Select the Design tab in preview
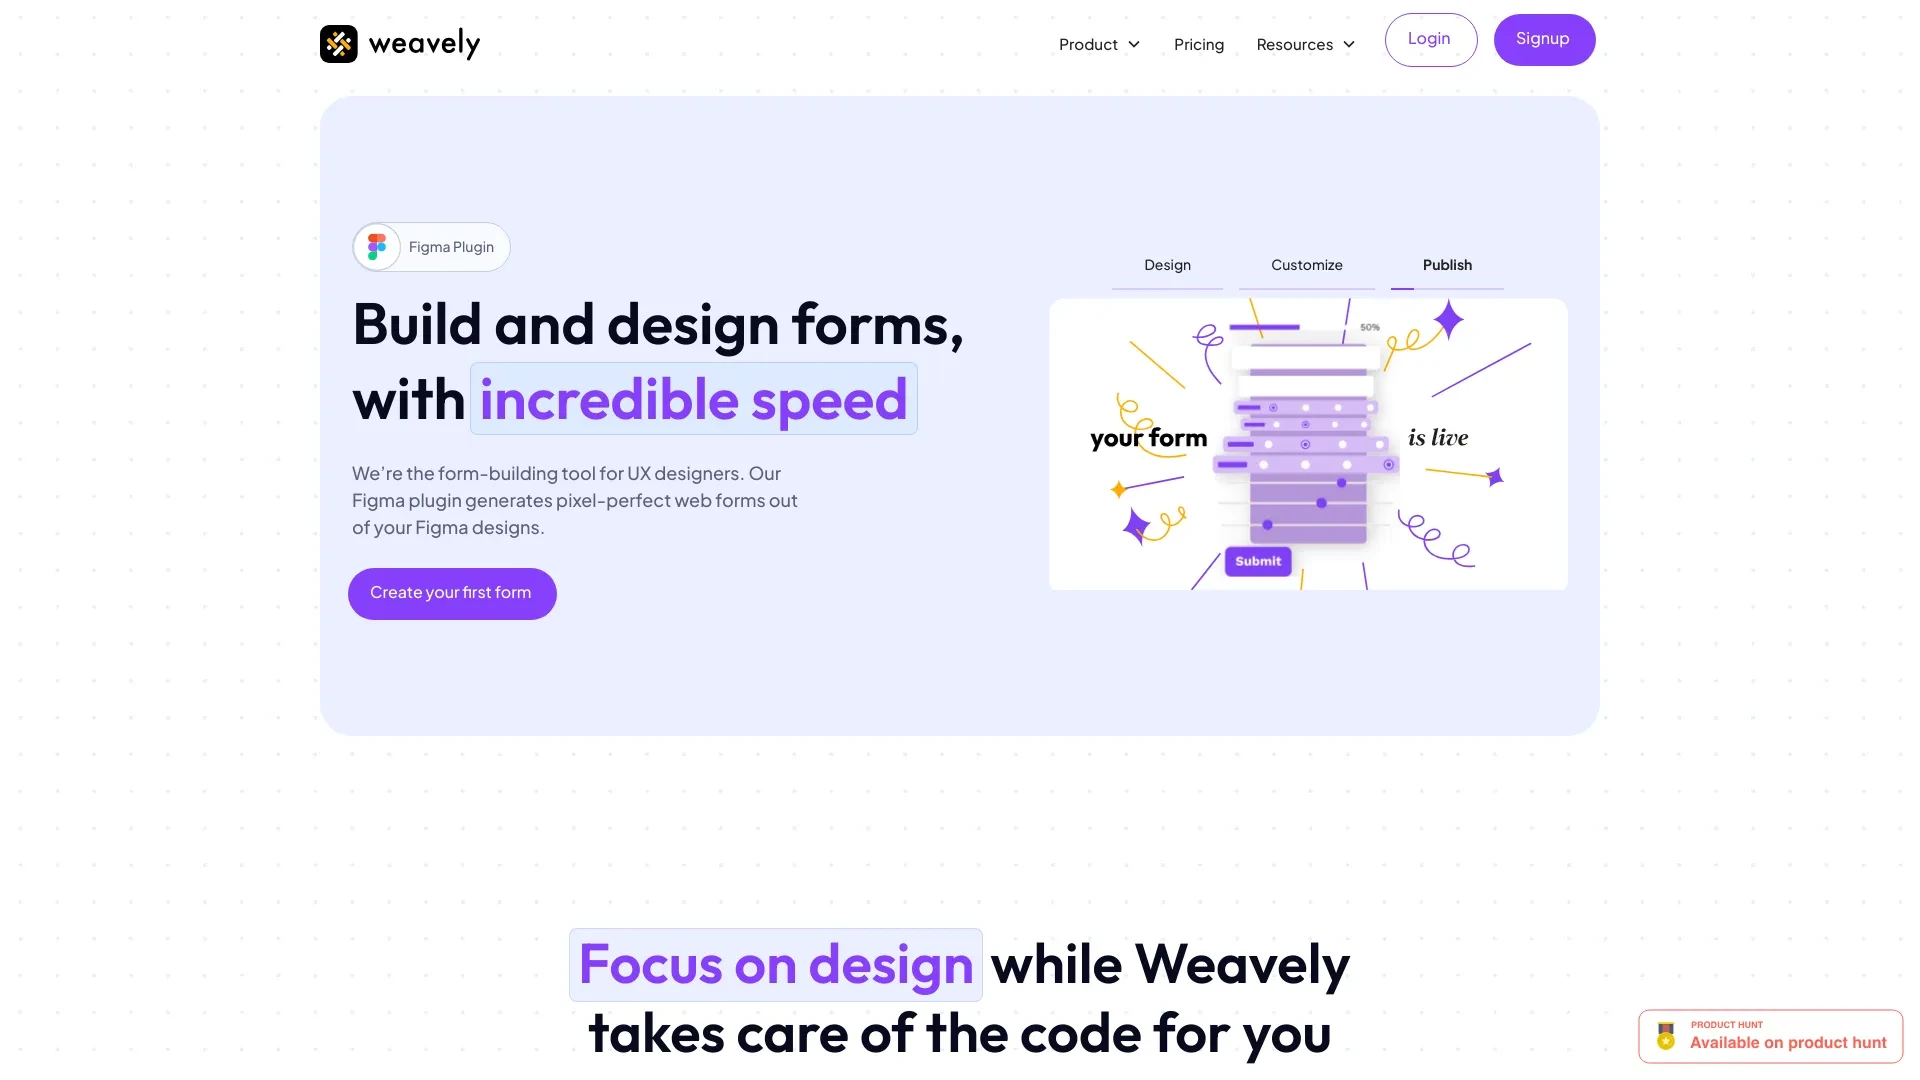 tap(1166, 264)
